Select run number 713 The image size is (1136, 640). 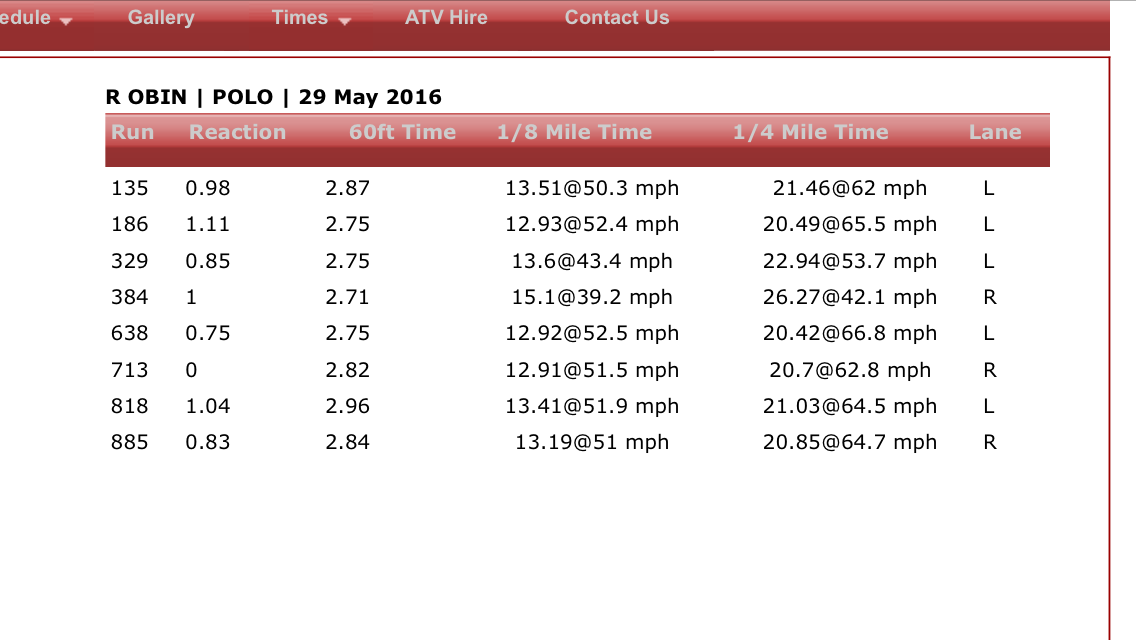point(130,370)
